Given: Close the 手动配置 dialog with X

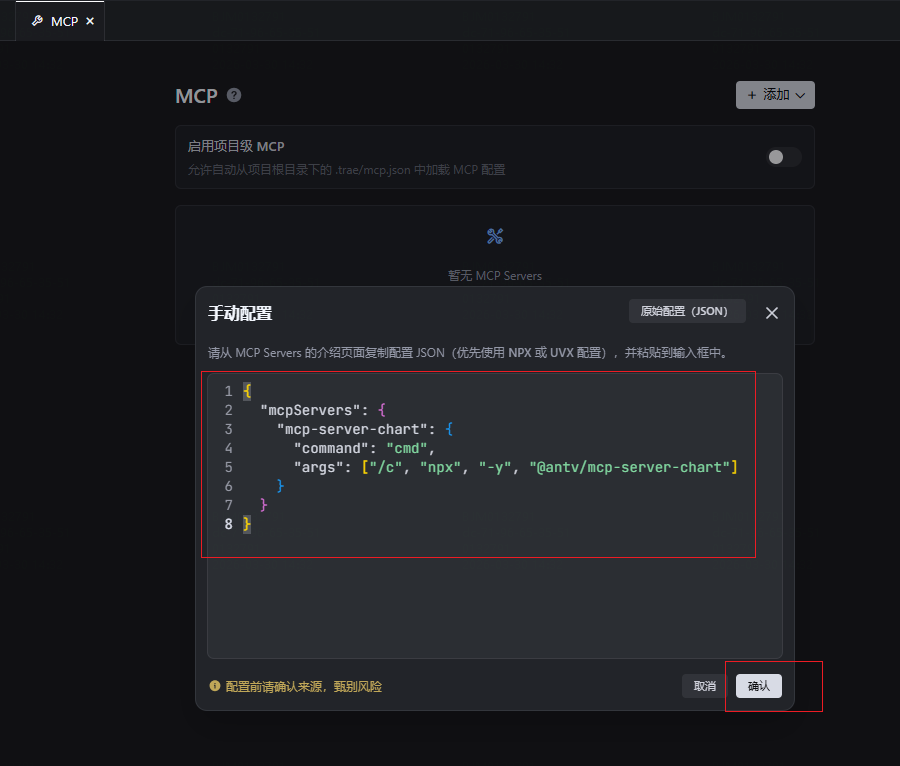Looking at the screenshot, I should [x=771, y=313].
